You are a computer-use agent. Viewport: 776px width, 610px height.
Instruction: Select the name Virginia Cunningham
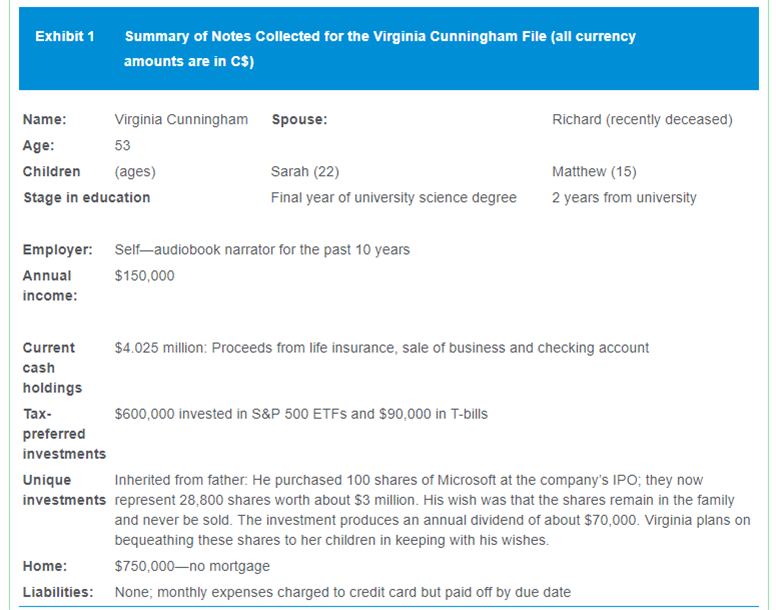(181, 120)
